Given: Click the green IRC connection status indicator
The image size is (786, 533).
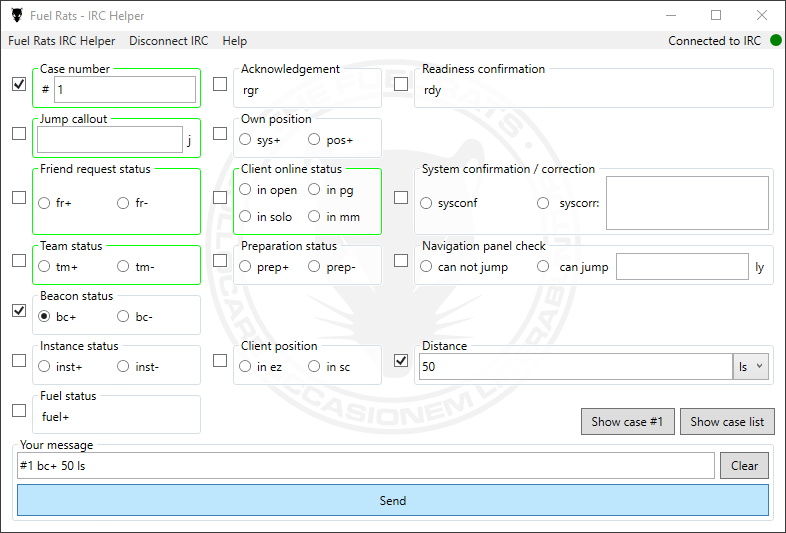Looking at the screenshot, I should pyautogui.click(x=776, y=40).
